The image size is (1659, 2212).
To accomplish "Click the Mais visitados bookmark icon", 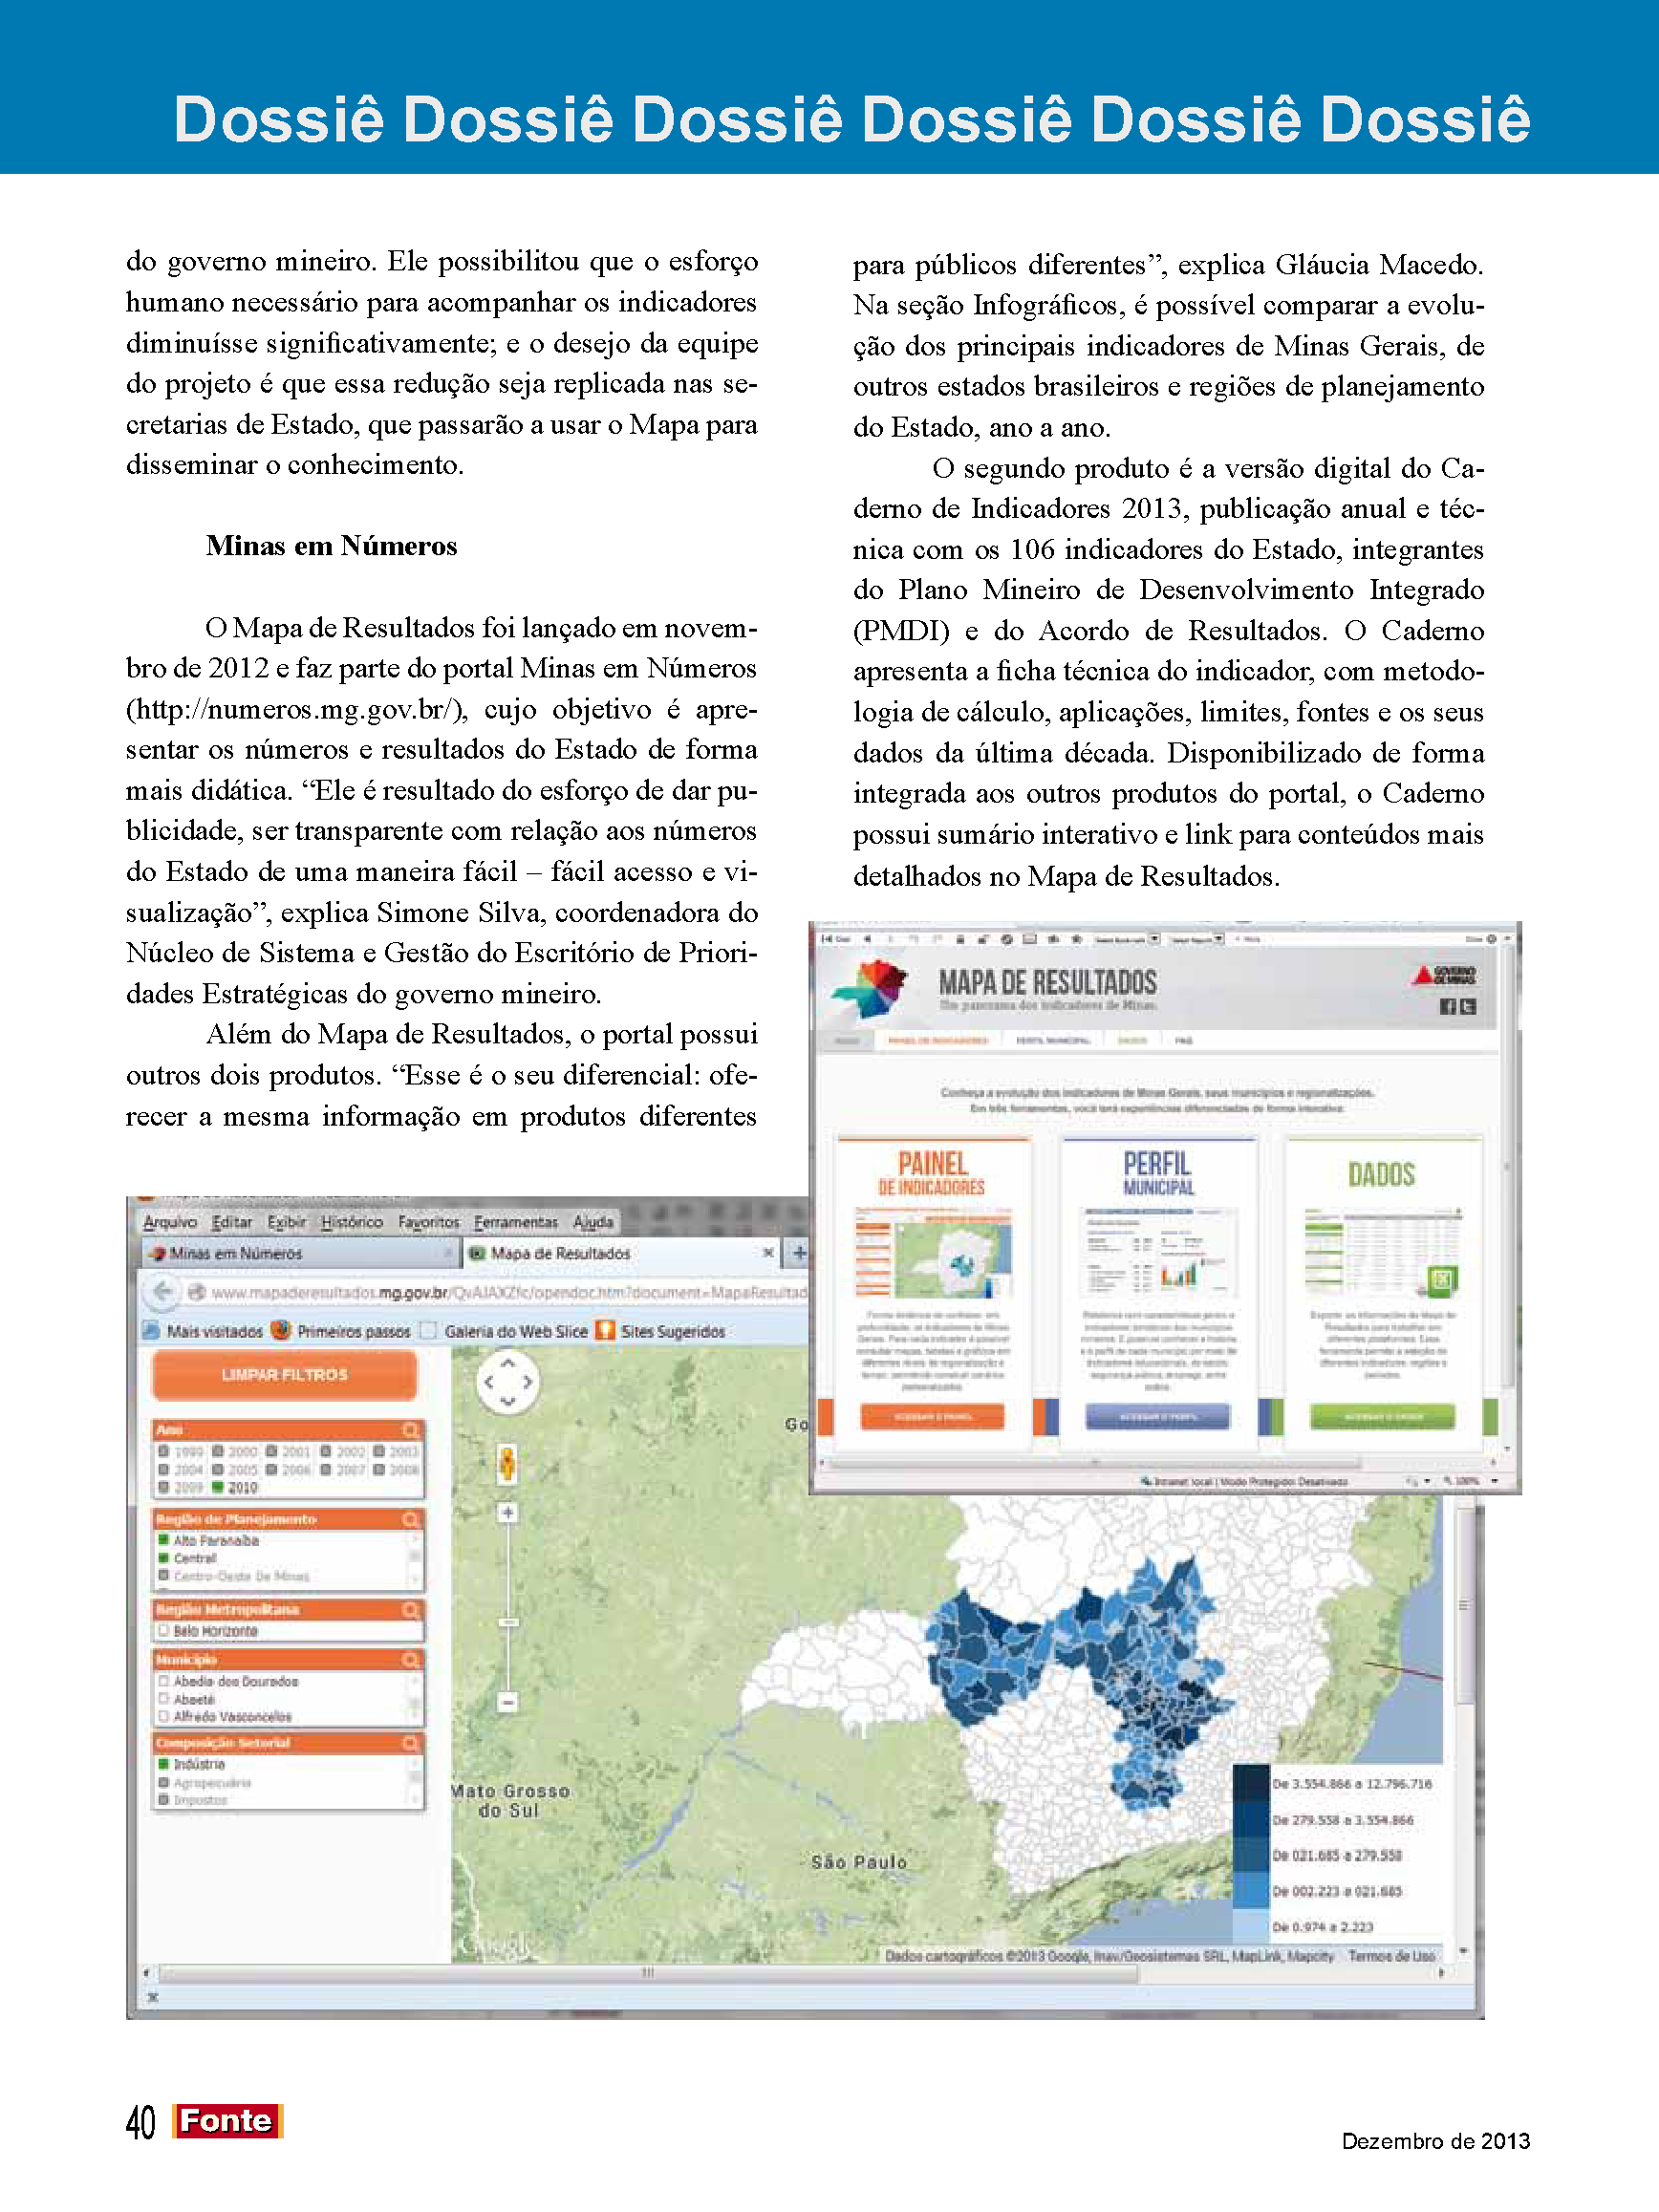I will point(151,1331).
